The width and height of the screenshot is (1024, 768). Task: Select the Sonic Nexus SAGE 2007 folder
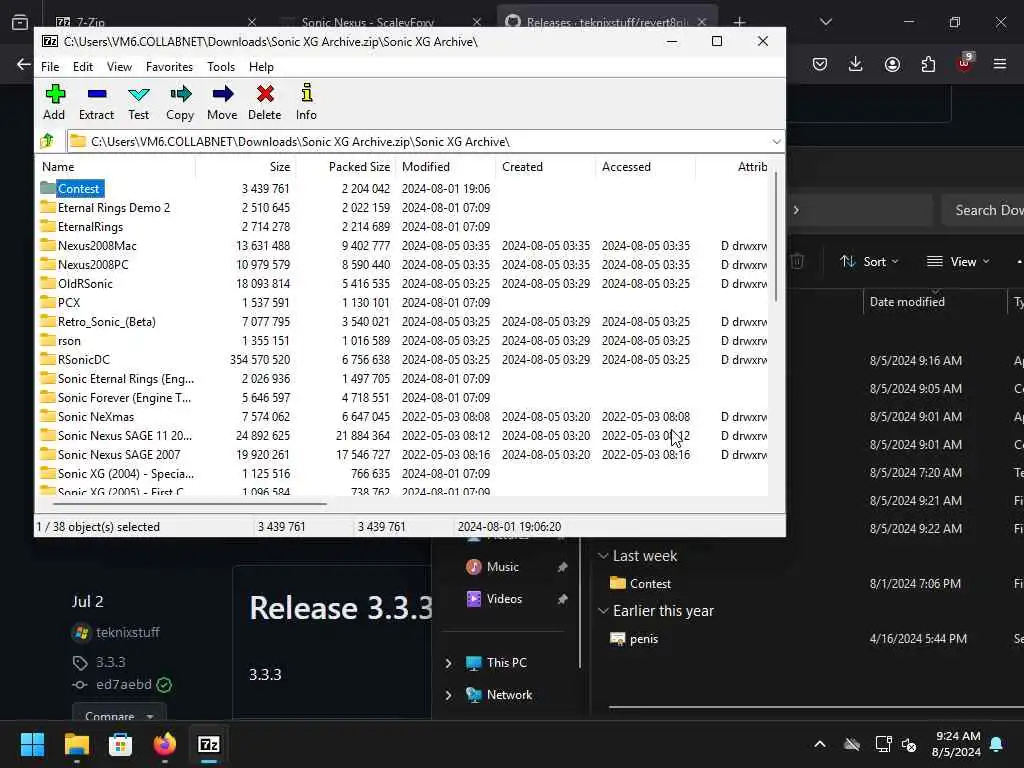[x=119, y=455]
